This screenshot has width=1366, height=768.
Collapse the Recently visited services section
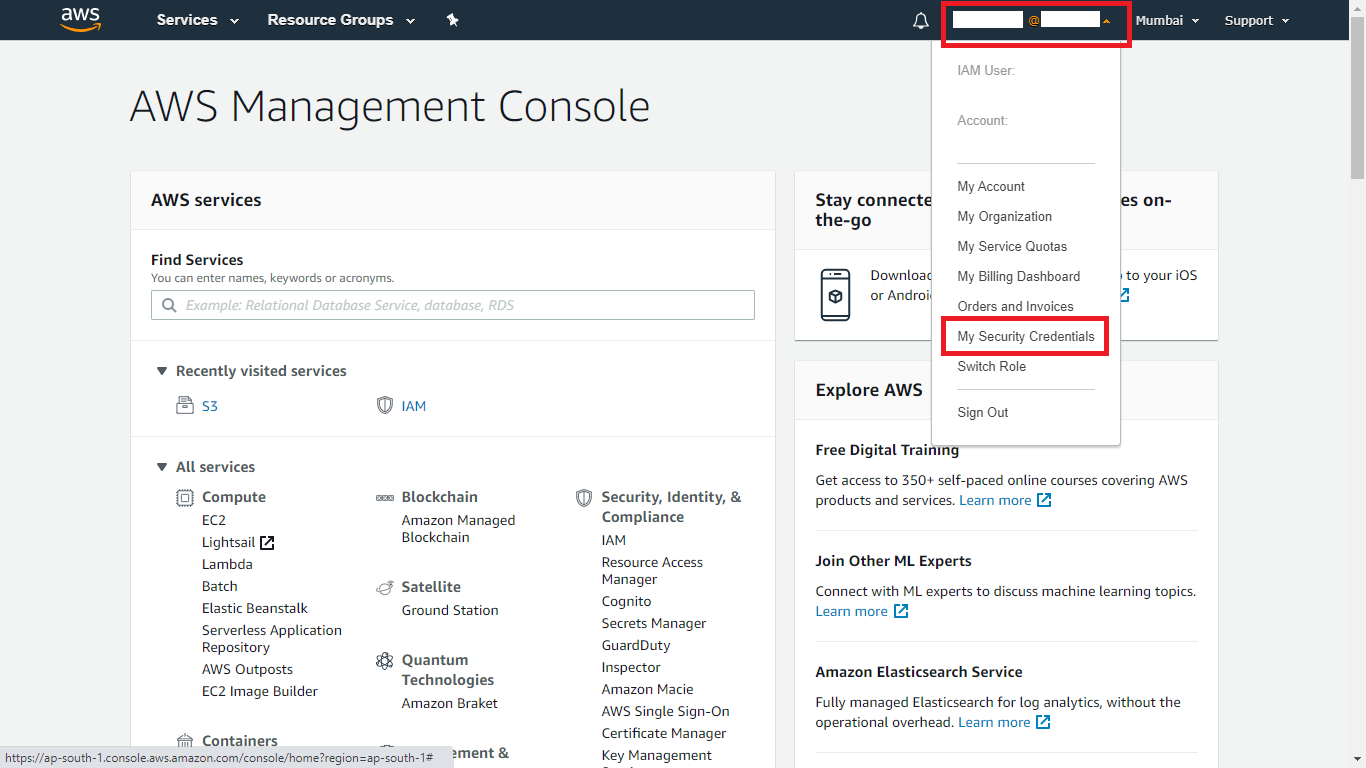click(x=161, y=371)
